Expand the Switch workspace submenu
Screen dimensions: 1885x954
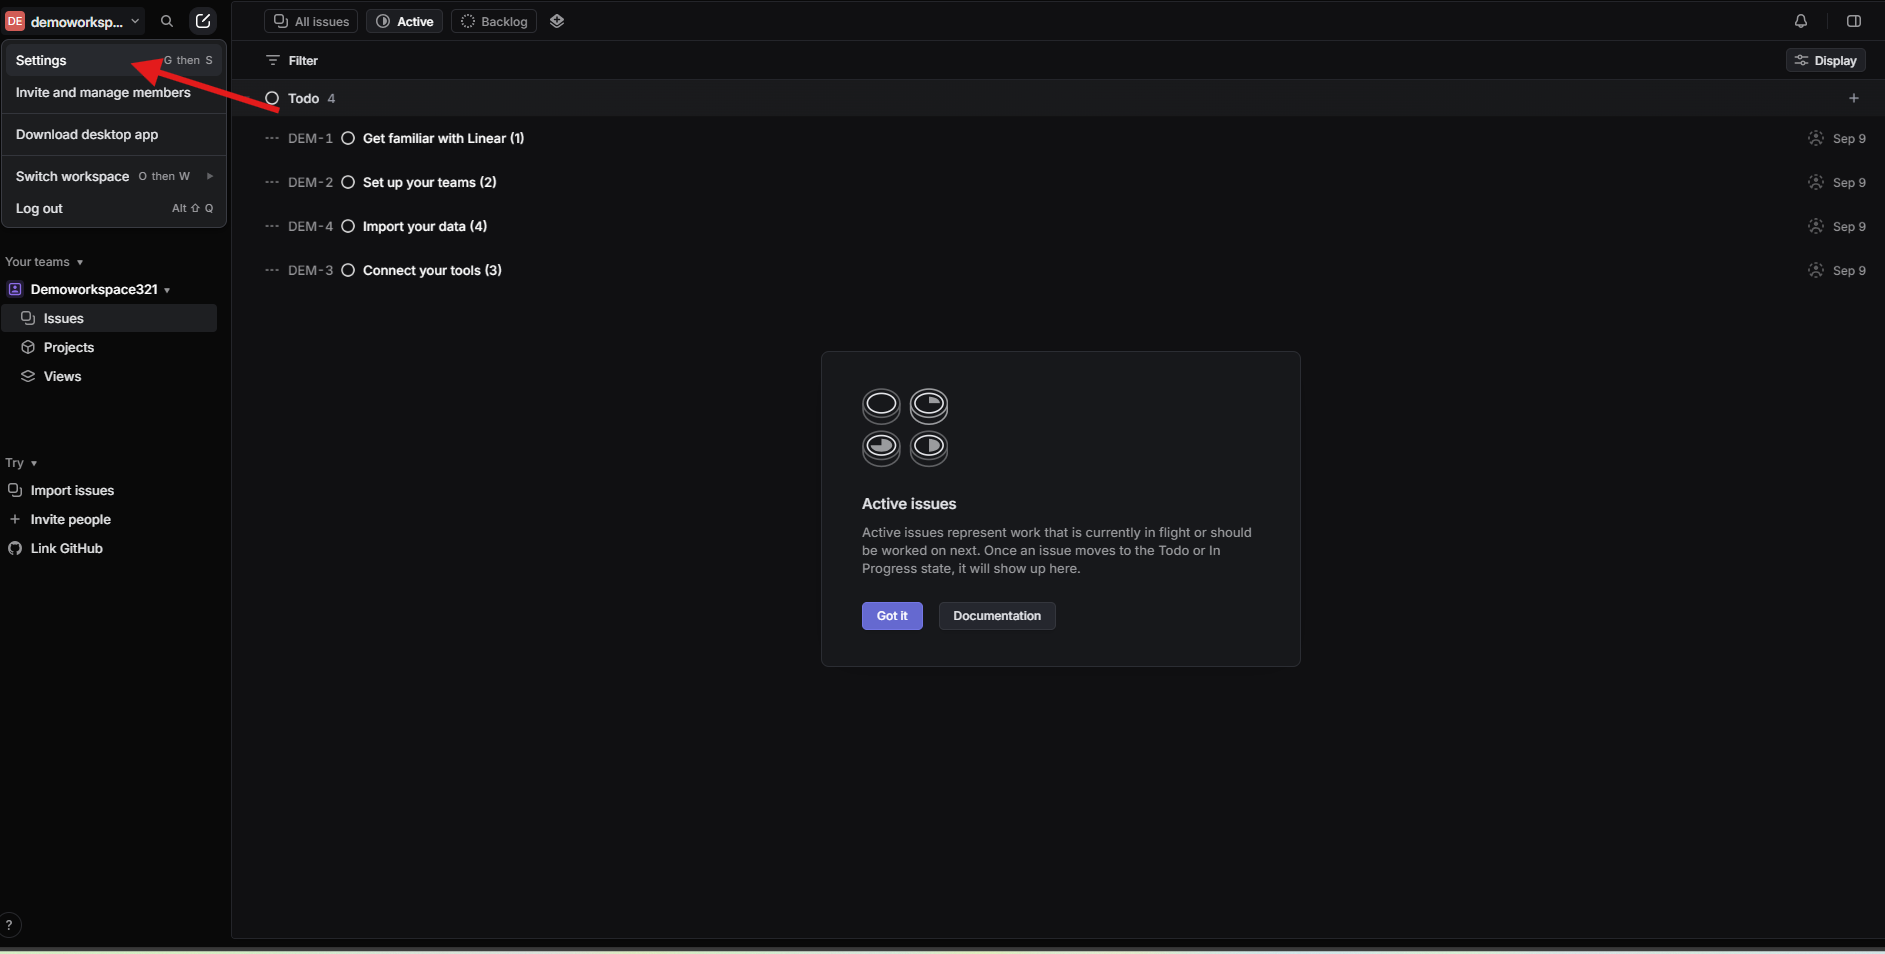click(x=210, y=176)
